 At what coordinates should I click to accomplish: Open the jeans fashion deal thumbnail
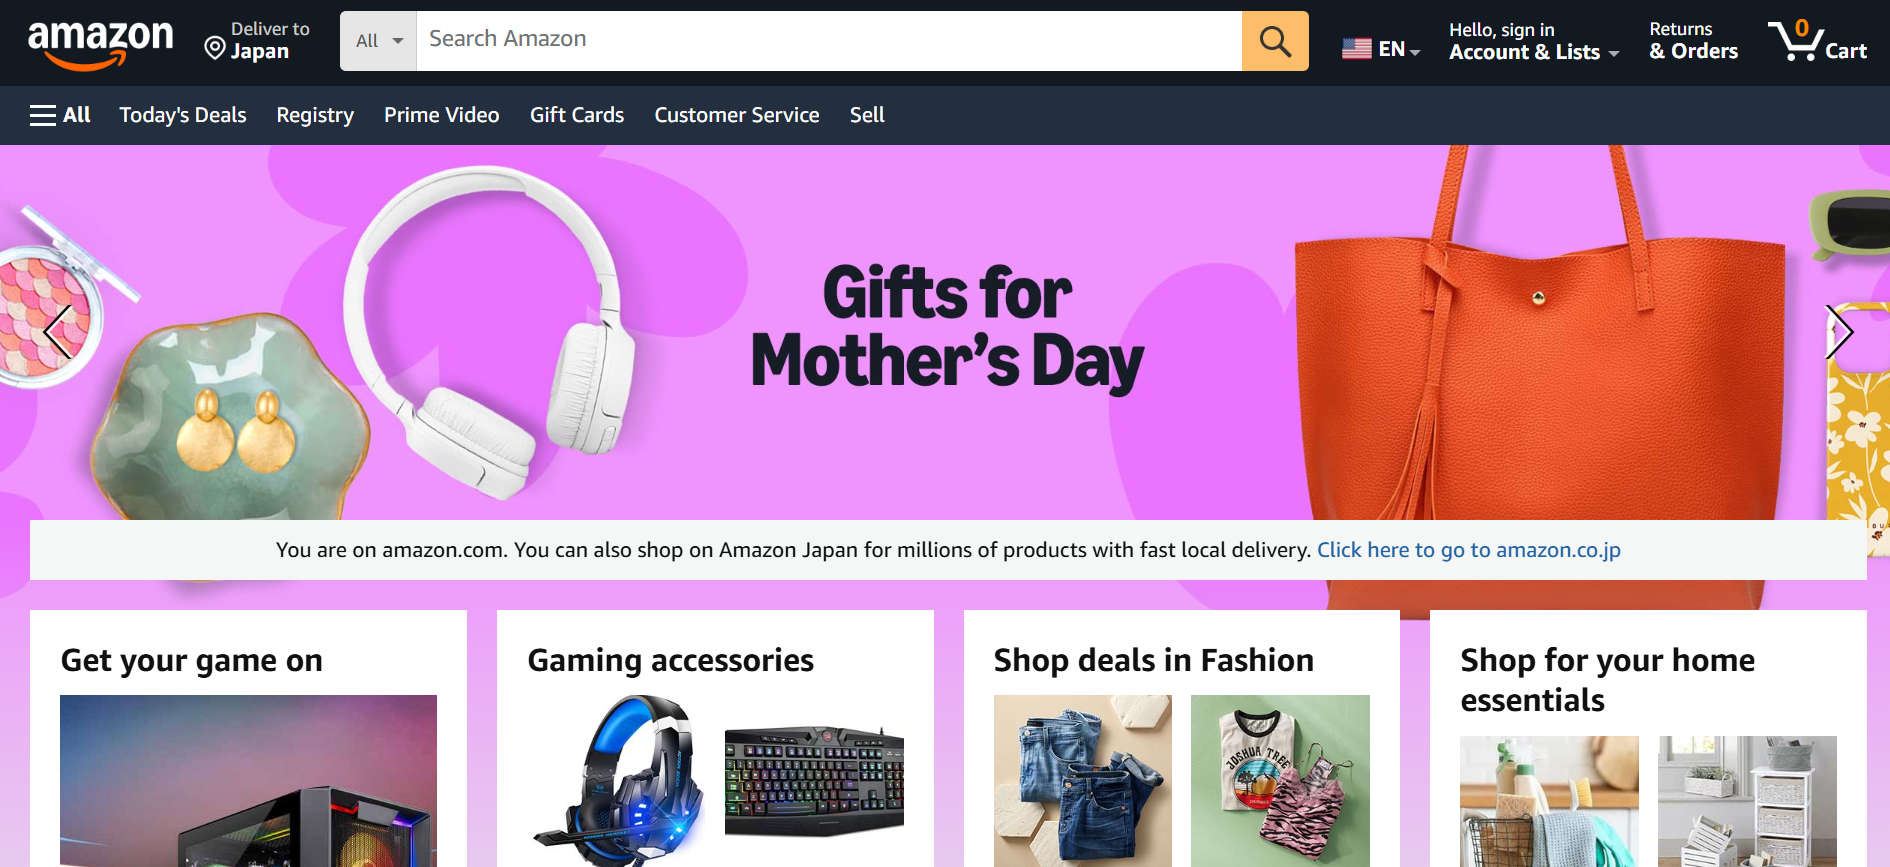tap(1083, 780)
